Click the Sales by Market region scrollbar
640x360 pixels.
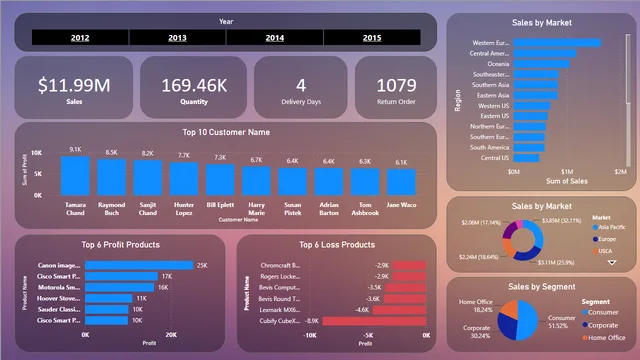coord(628,69)
